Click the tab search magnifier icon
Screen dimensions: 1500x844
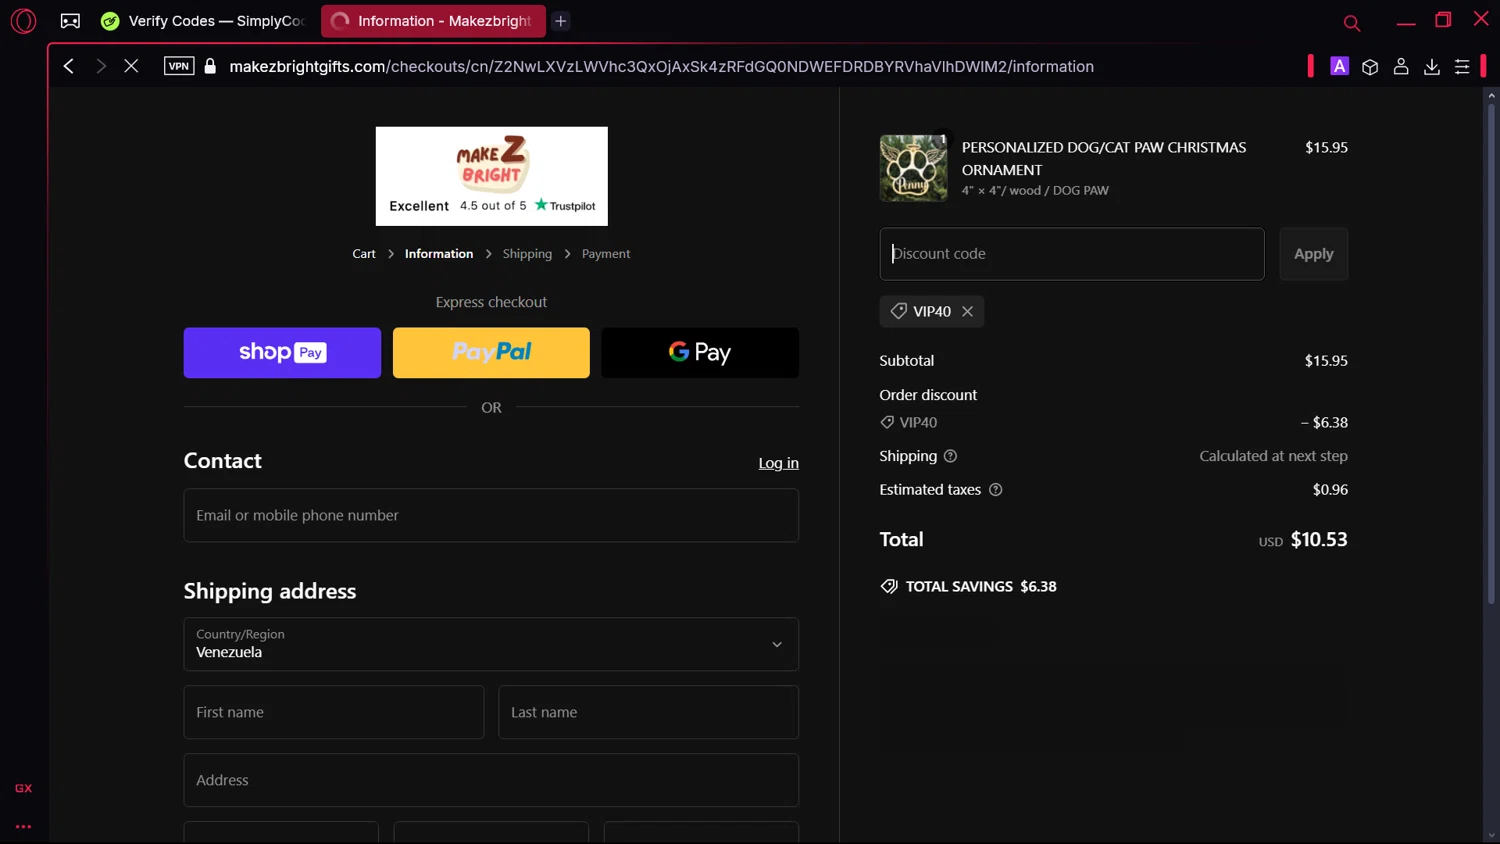click(1351, 22)
